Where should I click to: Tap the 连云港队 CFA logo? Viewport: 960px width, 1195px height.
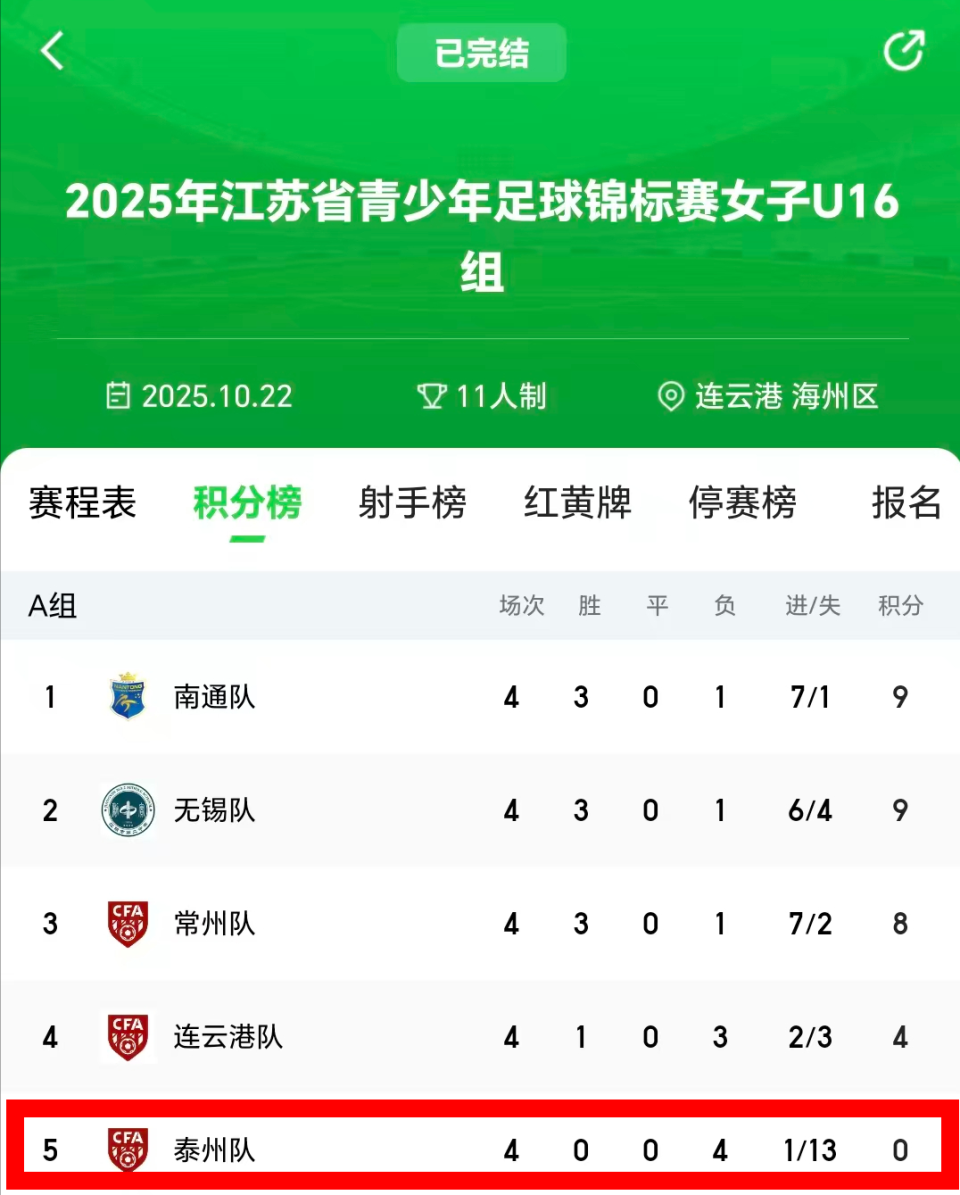click(x=128, y=1037)
